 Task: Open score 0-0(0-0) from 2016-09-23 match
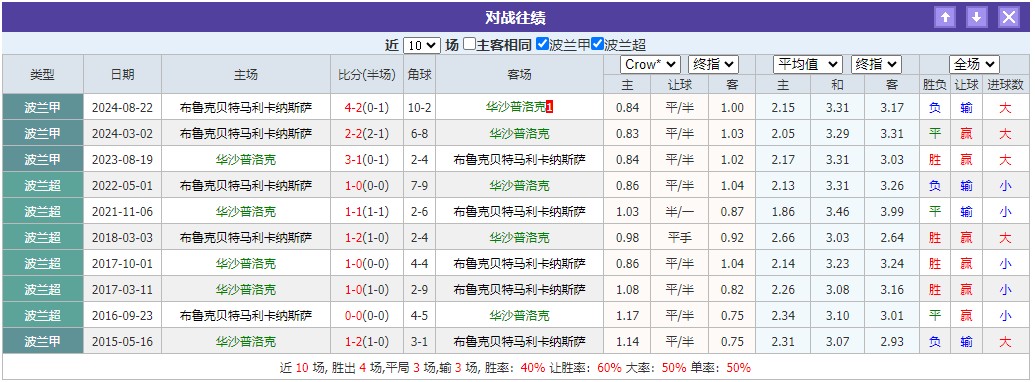coord(367,316)
